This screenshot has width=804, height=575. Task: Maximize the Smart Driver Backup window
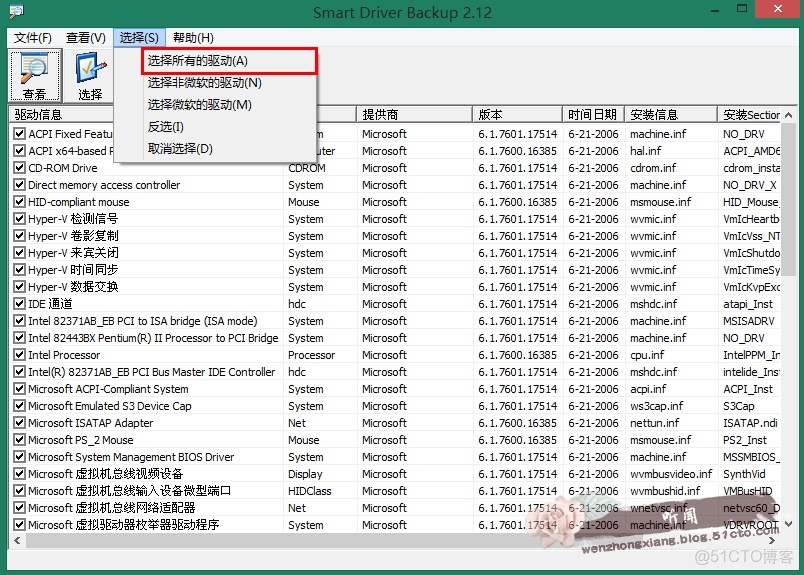click(741, 9)
